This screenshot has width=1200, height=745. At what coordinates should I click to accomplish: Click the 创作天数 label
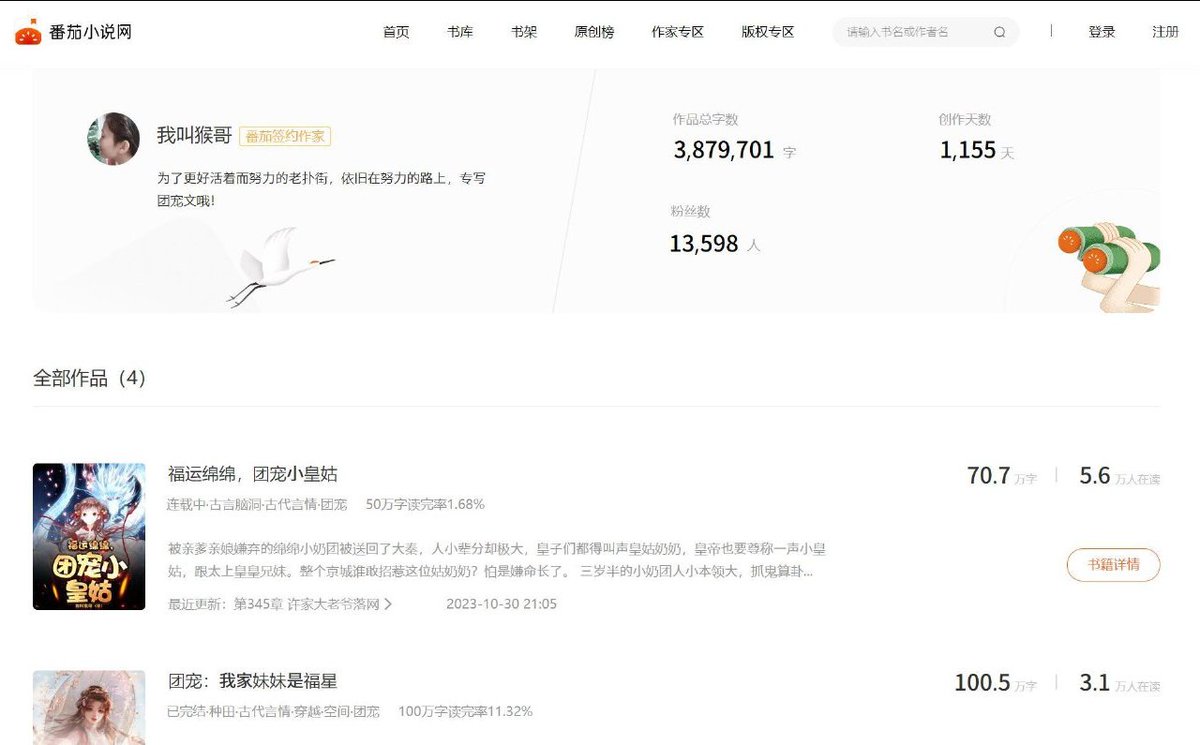965,119
